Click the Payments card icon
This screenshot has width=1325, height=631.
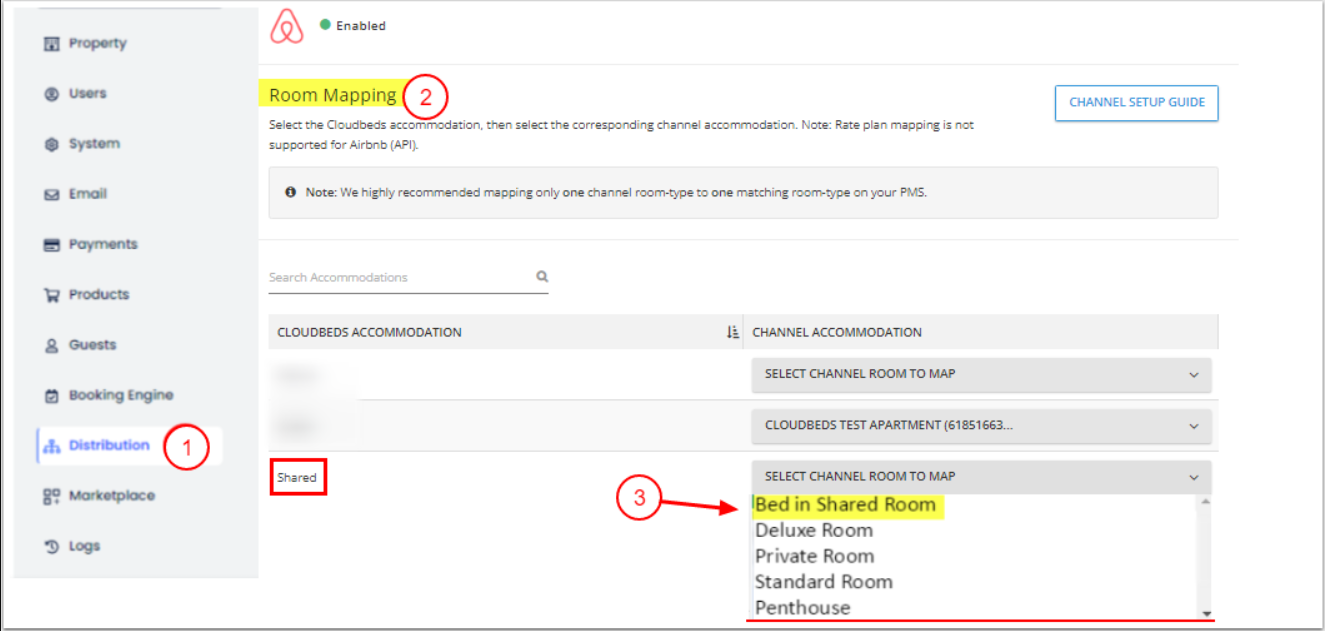tap(52, 244)
